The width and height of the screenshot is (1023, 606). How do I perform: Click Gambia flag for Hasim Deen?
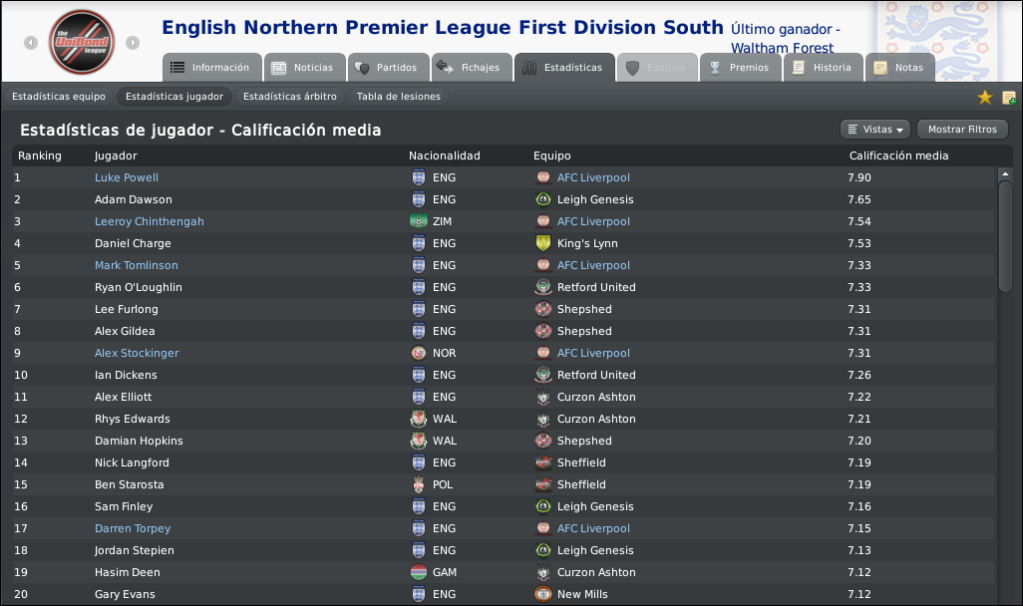(x=418, y=572)
